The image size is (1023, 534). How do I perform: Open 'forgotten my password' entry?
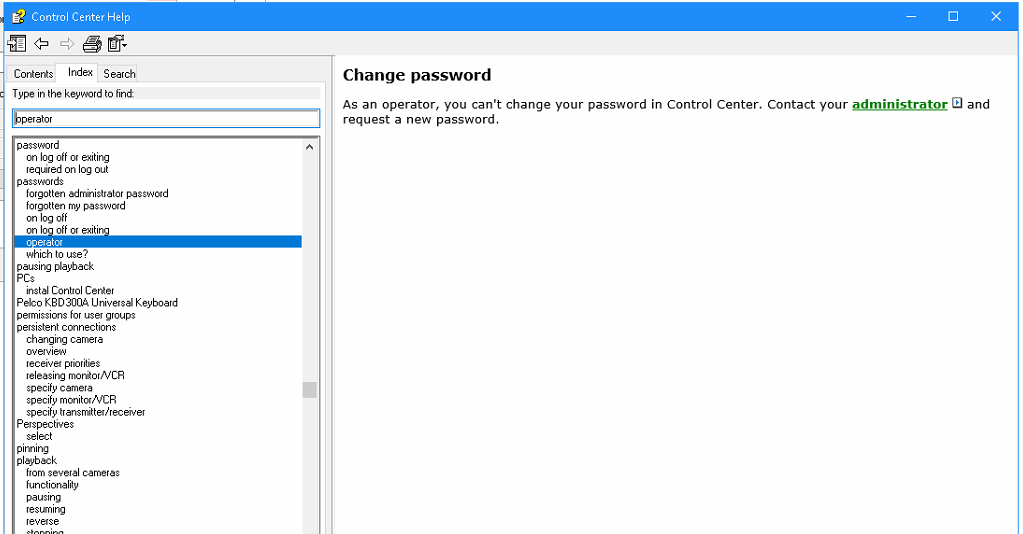pos(76,206)
